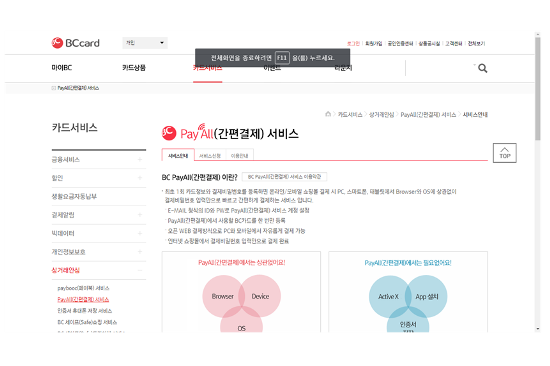
Task: Click the TOP arrow button
Action: (504, 153)
